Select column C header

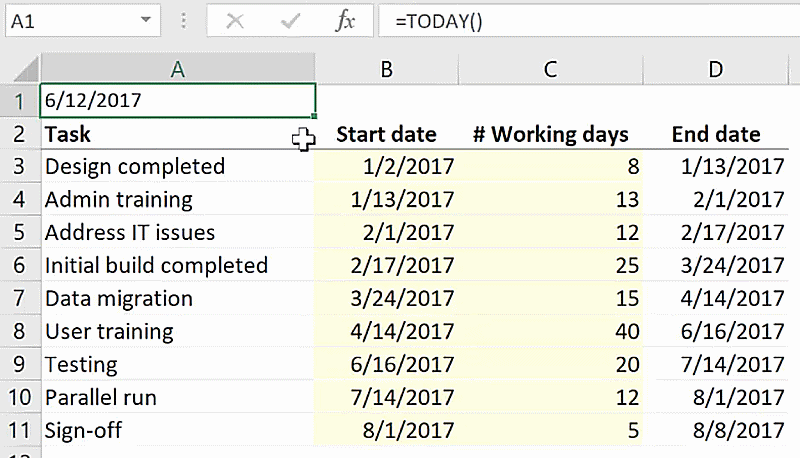(x=550, y=68)
